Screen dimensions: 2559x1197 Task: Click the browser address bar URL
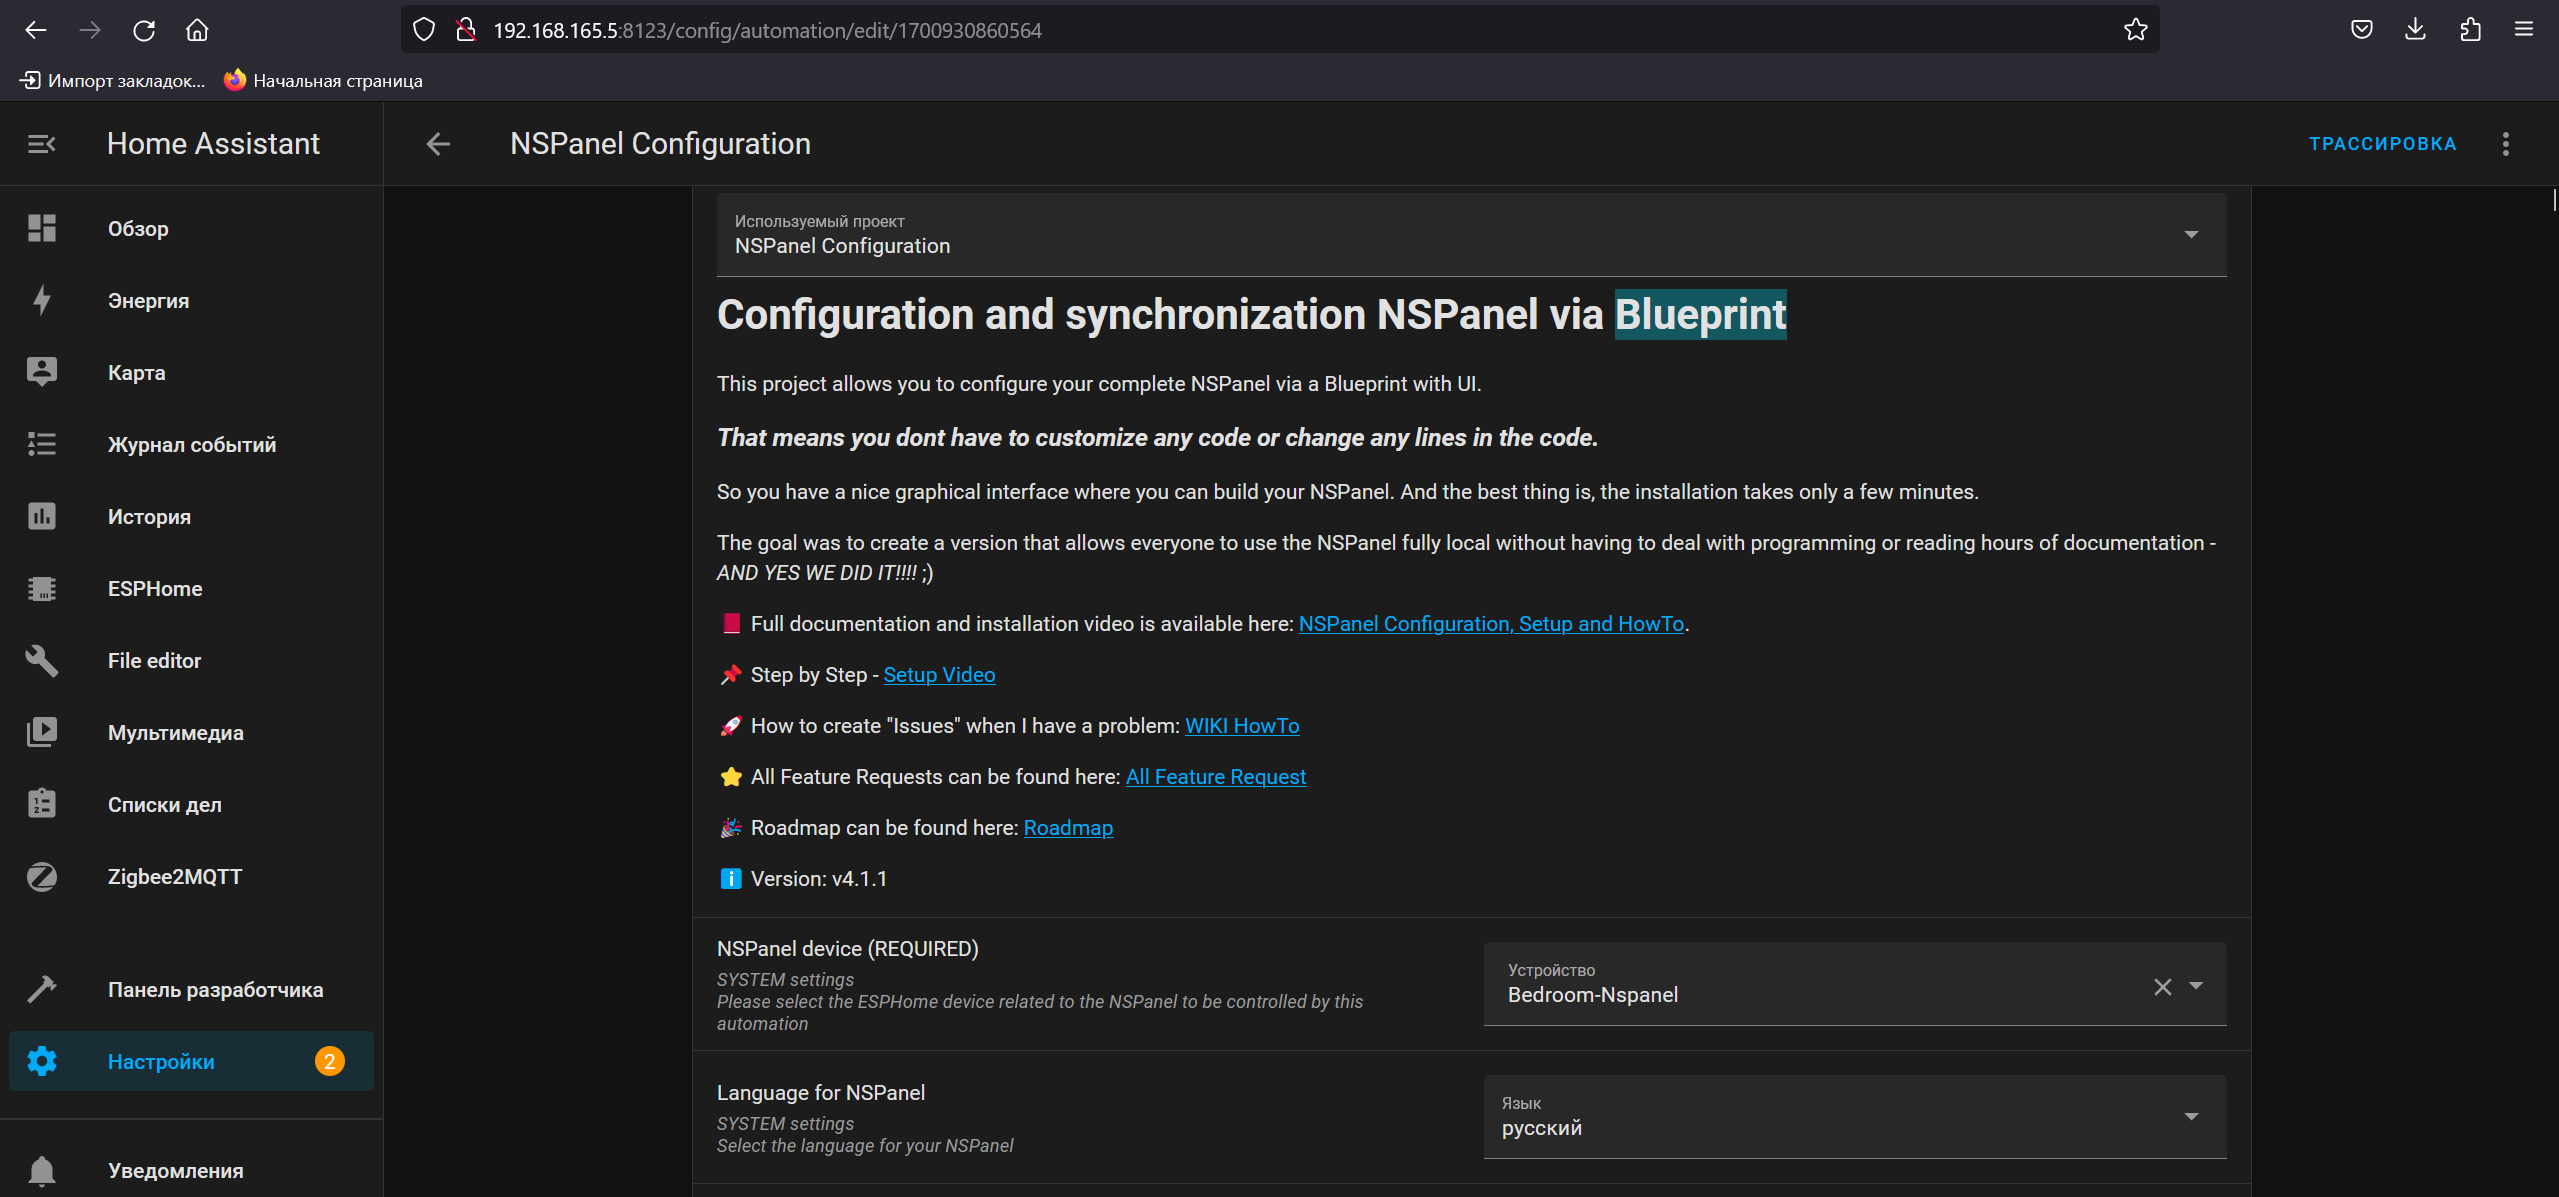pyautogui.click(x=767, y=30)
